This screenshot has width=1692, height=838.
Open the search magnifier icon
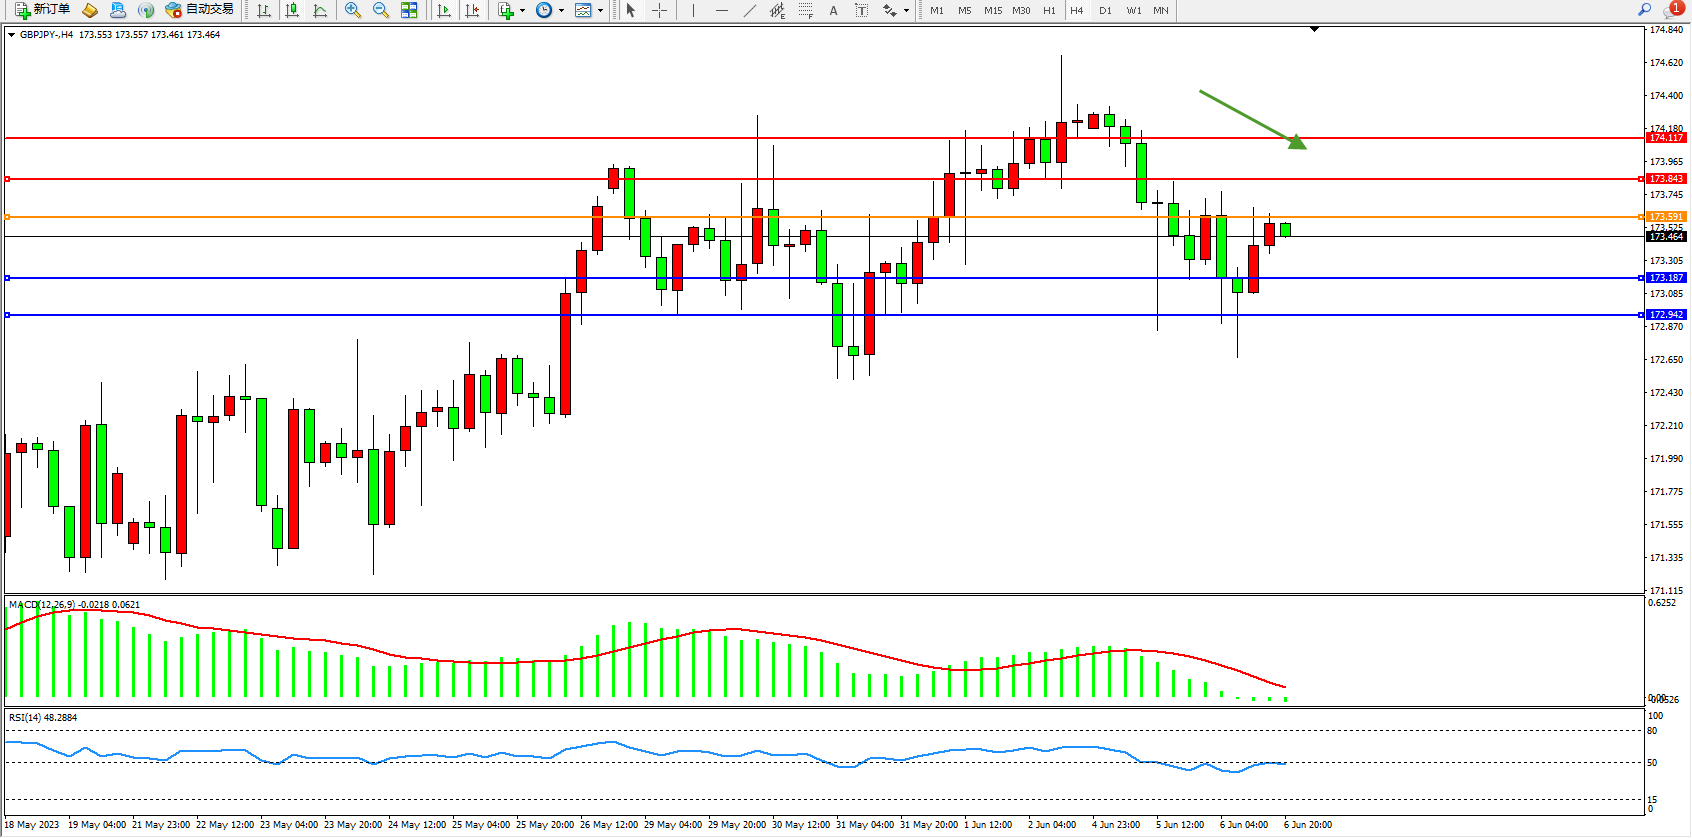click(1644, 10)
